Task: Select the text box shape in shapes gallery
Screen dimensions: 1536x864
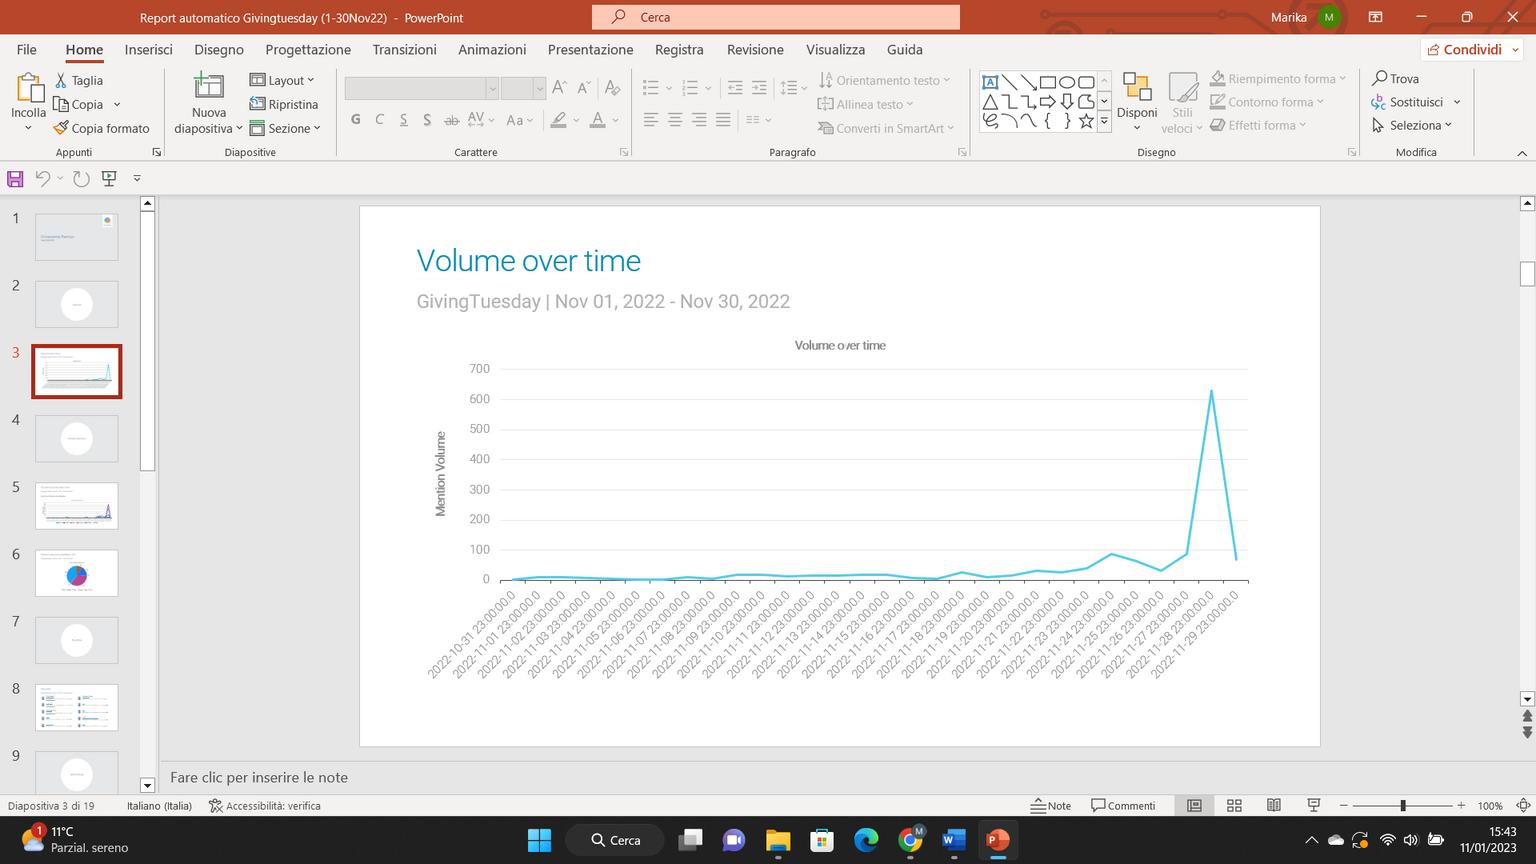Action: [x=990, y=82]
